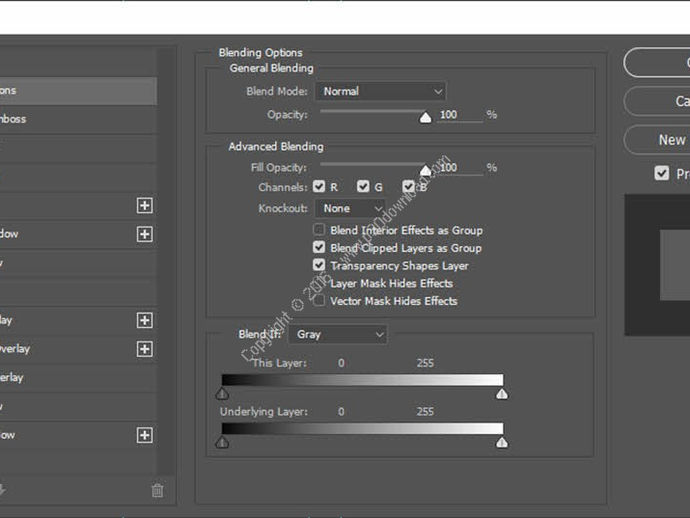Click the Opacity slider handle

click(x=425, y=118)
